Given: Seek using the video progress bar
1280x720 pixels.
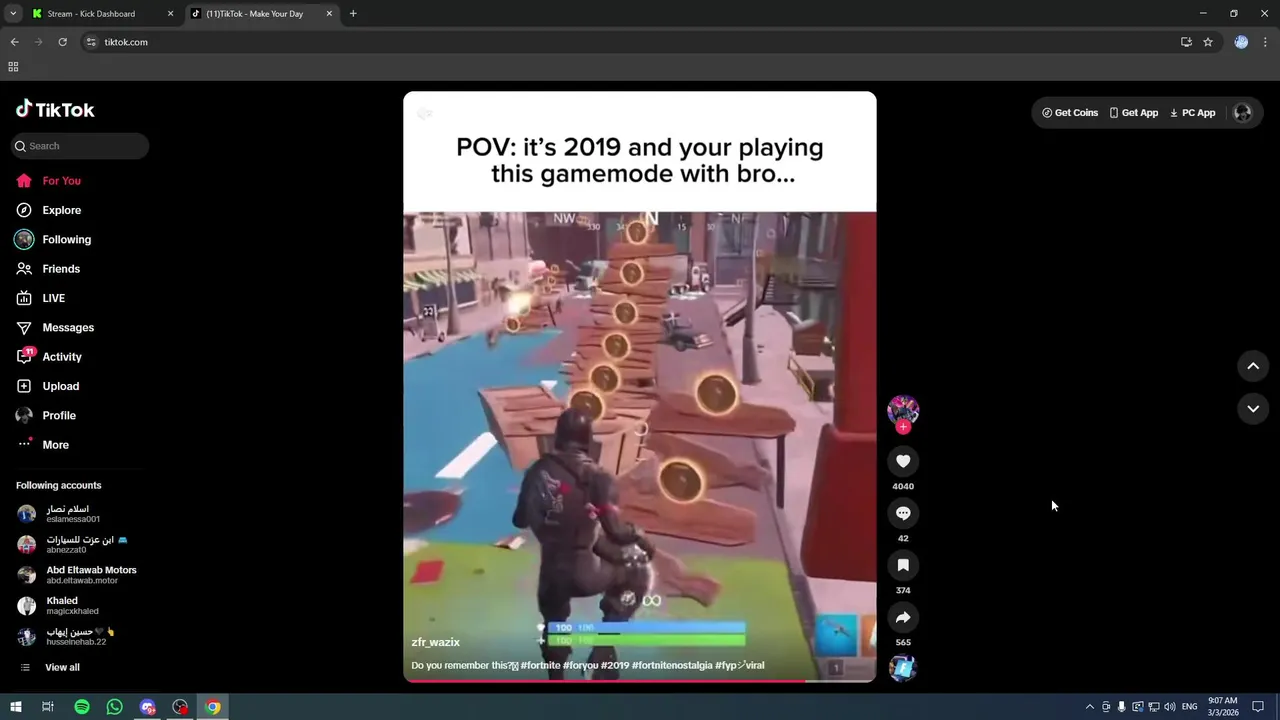Looking at the screenshot, I should pyautogui.click(x=640, y=681).
